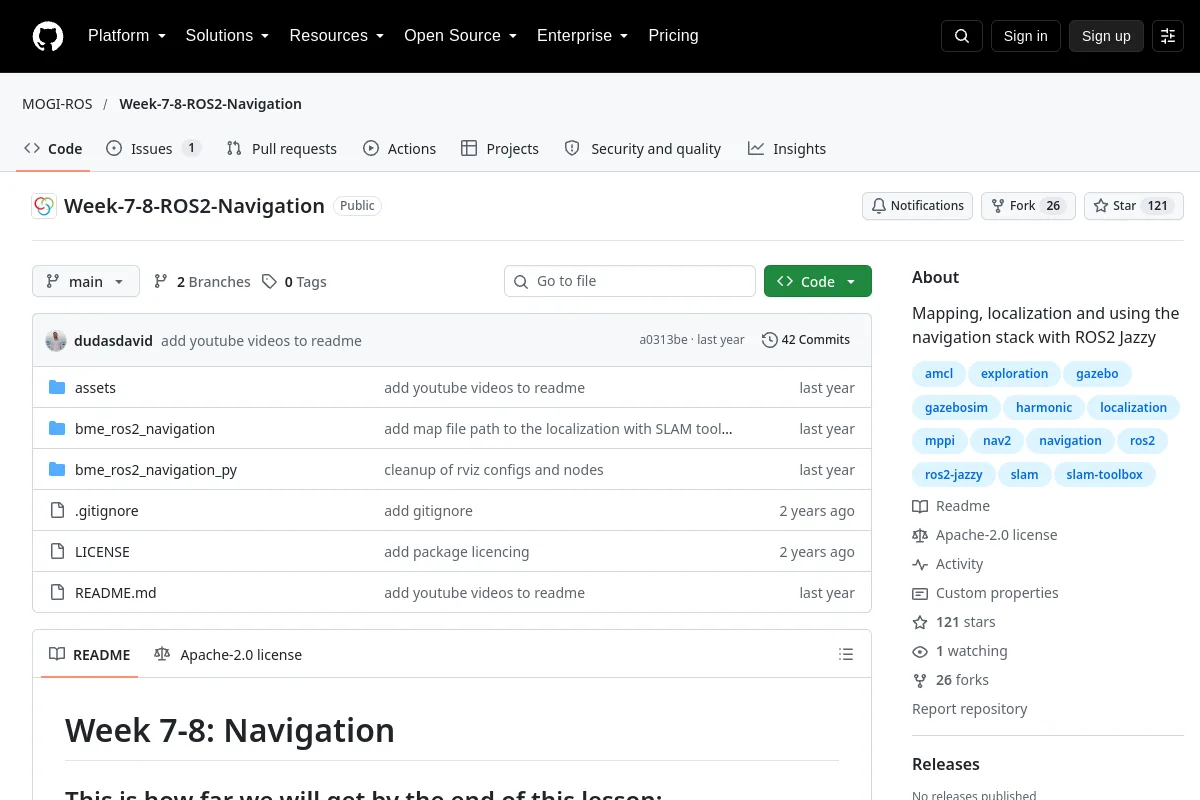Image resolution: width=1200 pixels, height=800 pixels.
Task: Click the eye icon beside 1 watching
Action: (x=920, y=651)
